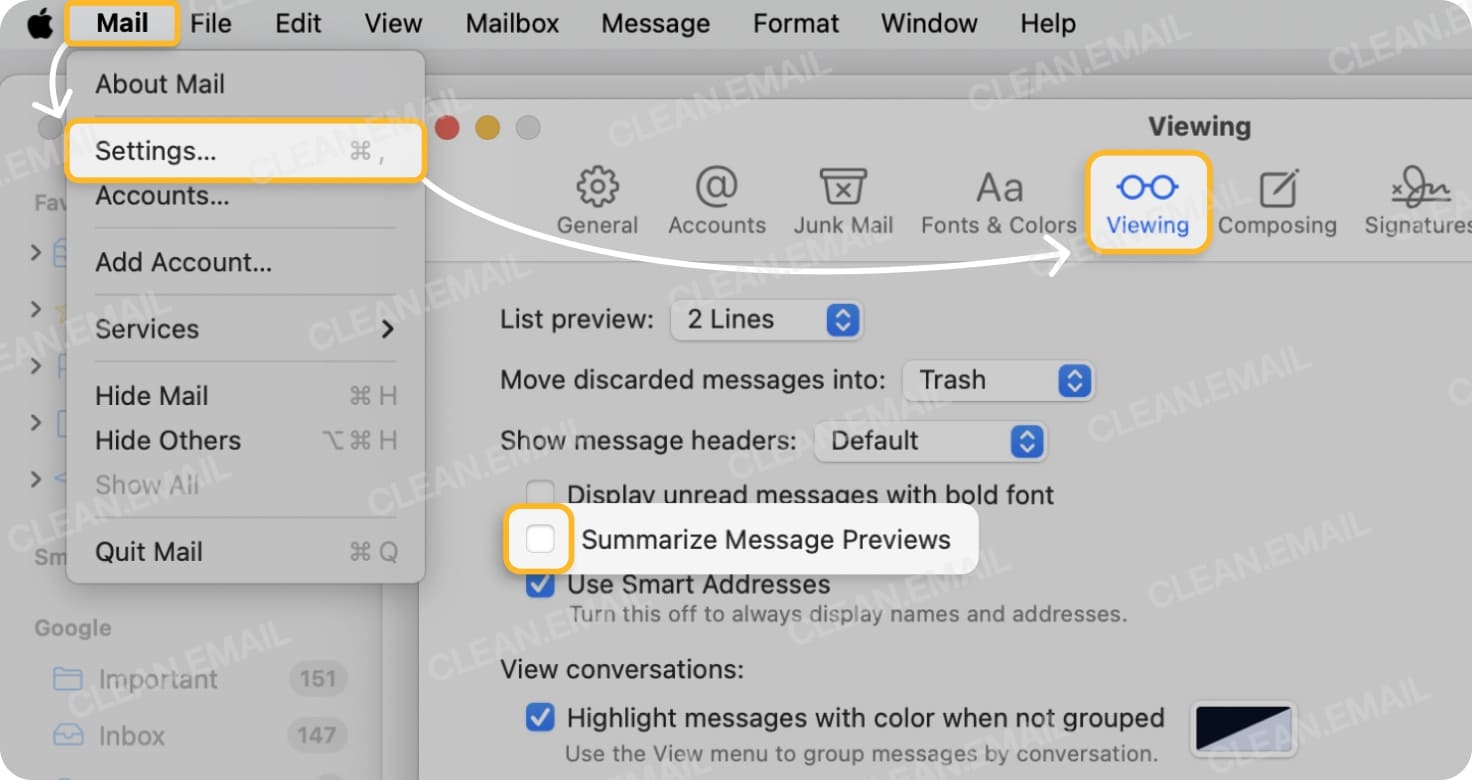Open the Inbox mailbox in sidebar

[130, 736]
